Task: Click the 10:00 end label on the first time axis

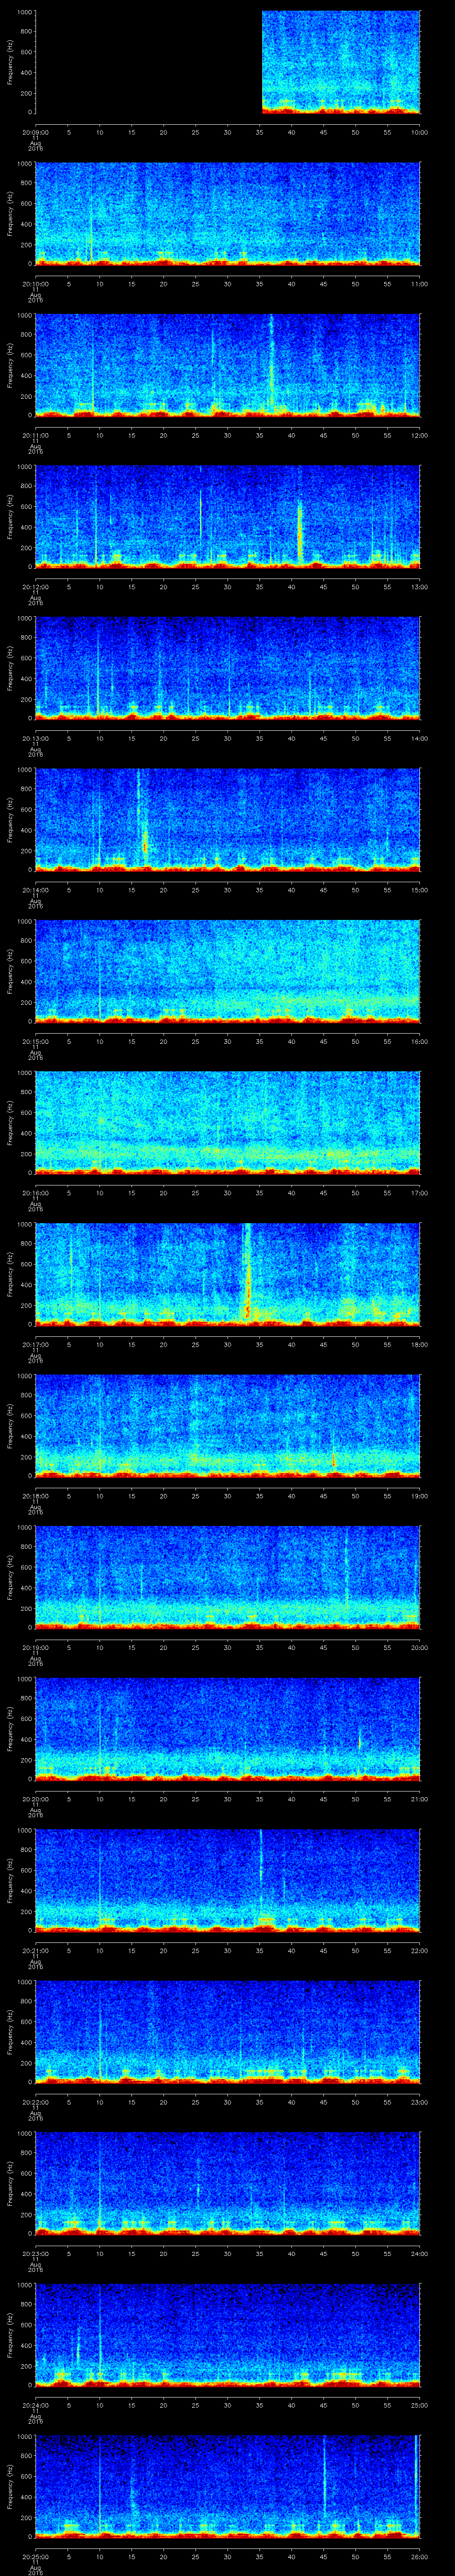Action: click(419, 132)
